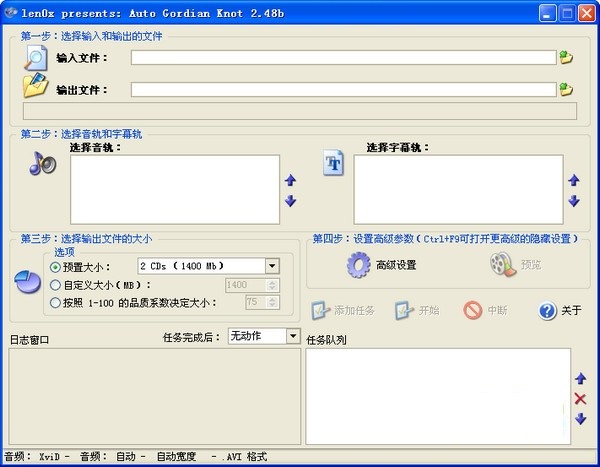Click the 开始 start button label
600x467 pixels.
pos(429,310)
